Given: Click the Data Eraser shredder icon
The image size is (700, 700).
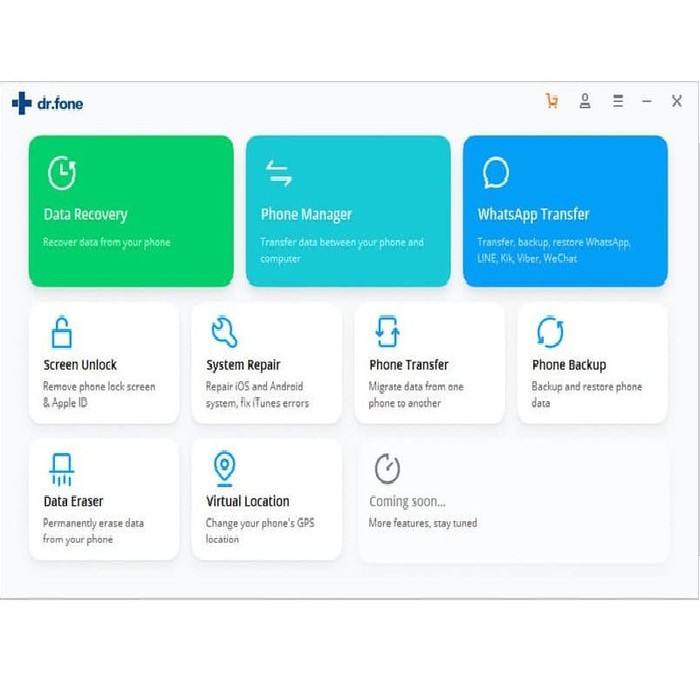Looking at the screenshot, I should point(62,468).
